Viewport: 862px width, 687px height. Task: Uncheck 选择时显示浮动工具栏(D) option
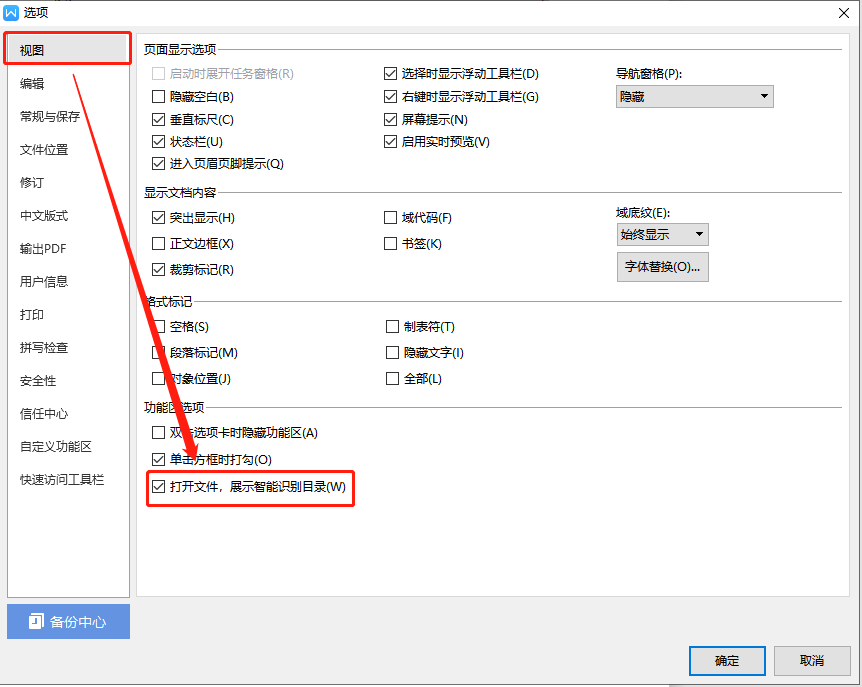tap(390, 74)
